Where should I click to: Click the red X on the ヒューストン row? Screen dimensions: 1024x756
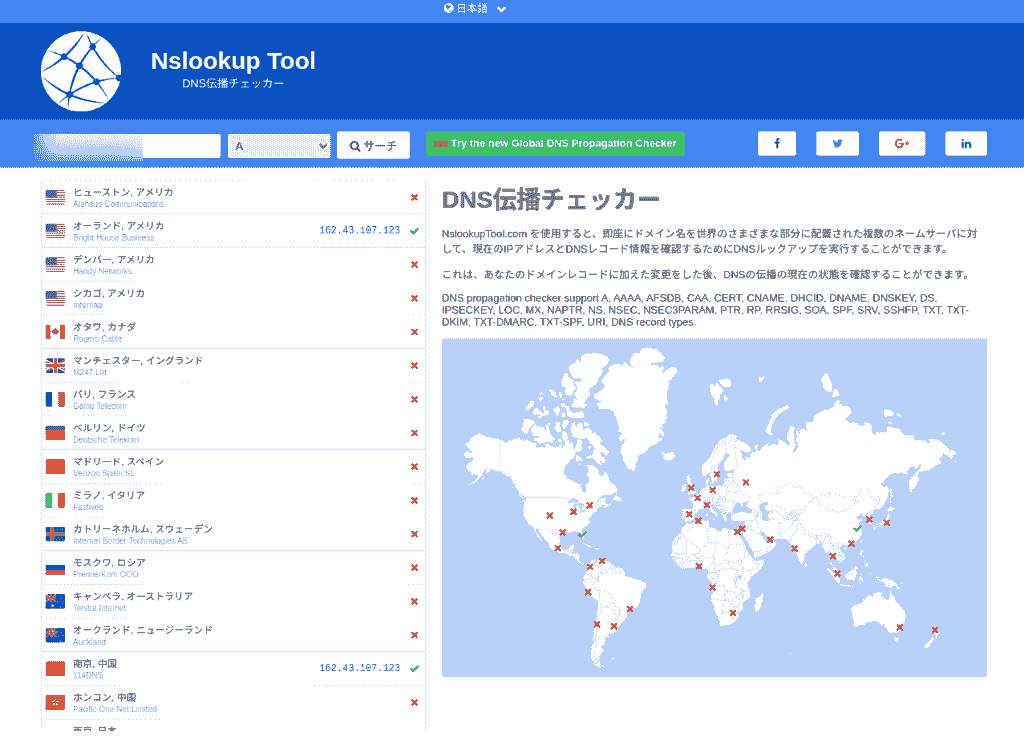coord(414,197)
